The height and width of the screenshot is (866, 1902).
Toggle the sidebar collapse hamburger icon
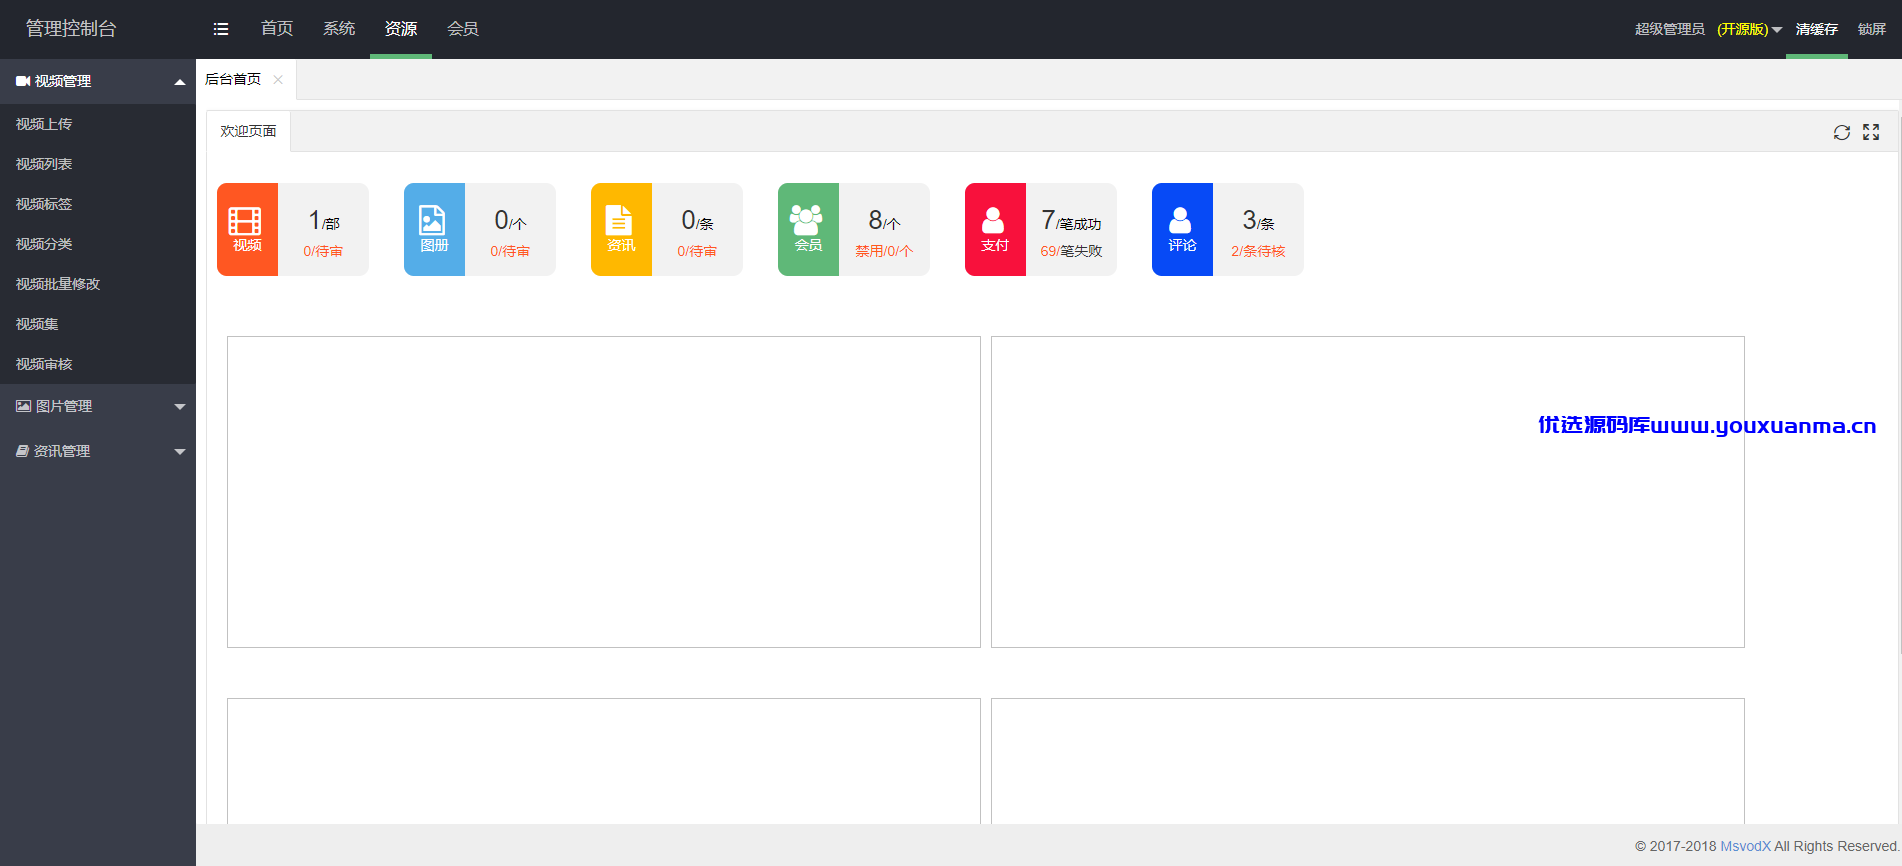click(x=221, y=29)
